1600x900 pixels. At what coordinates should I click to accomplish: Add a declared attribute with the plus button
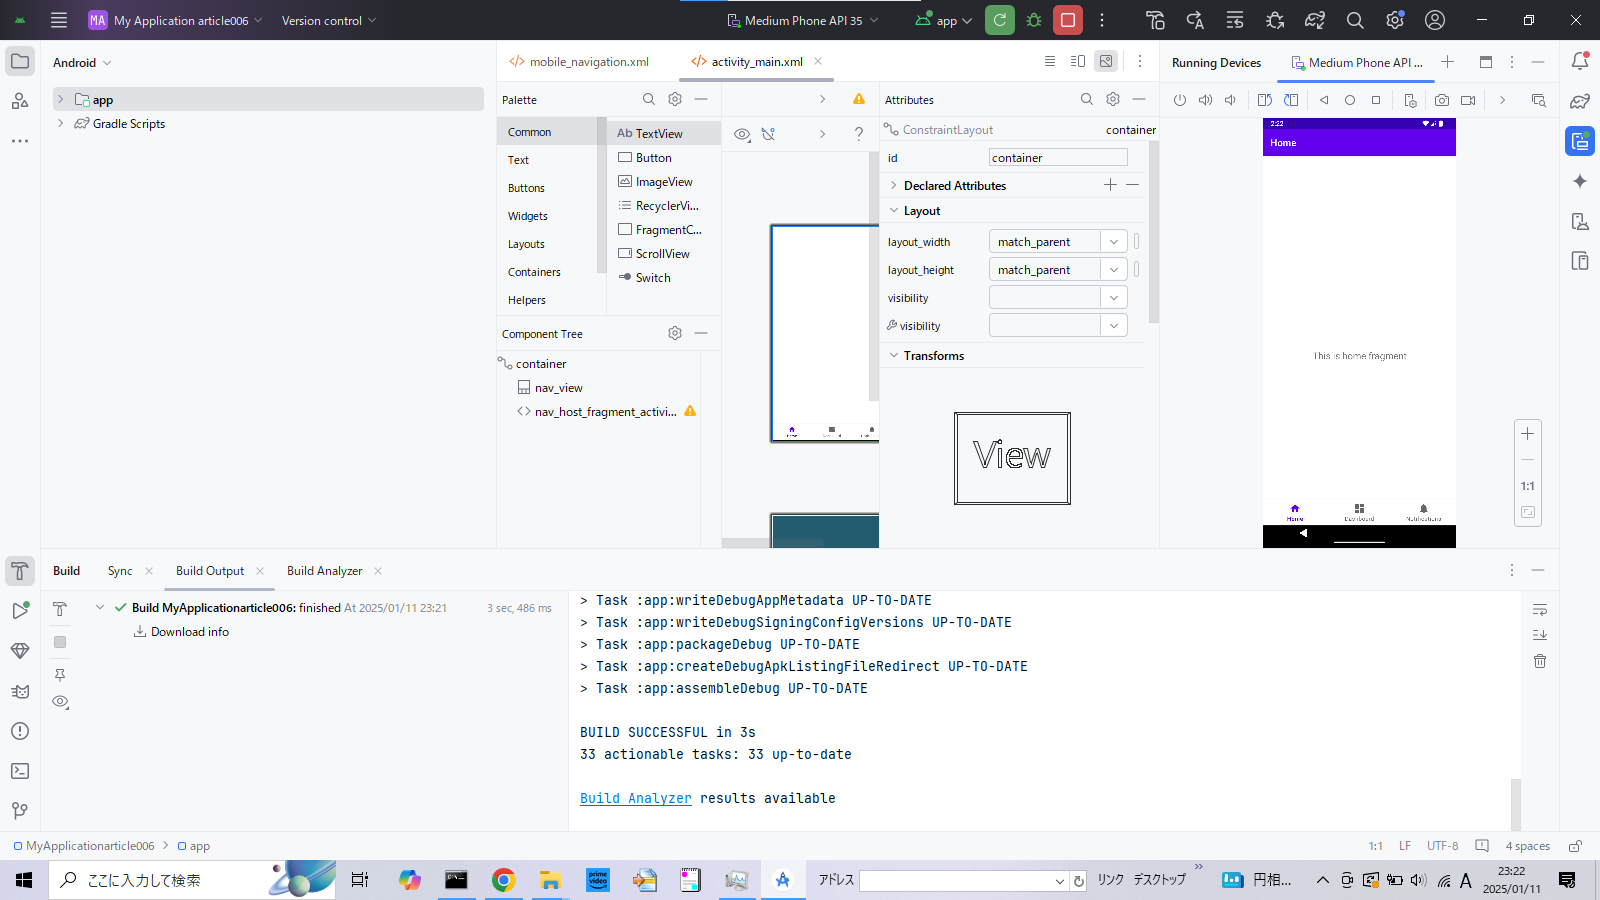(x=1110, y=185)
